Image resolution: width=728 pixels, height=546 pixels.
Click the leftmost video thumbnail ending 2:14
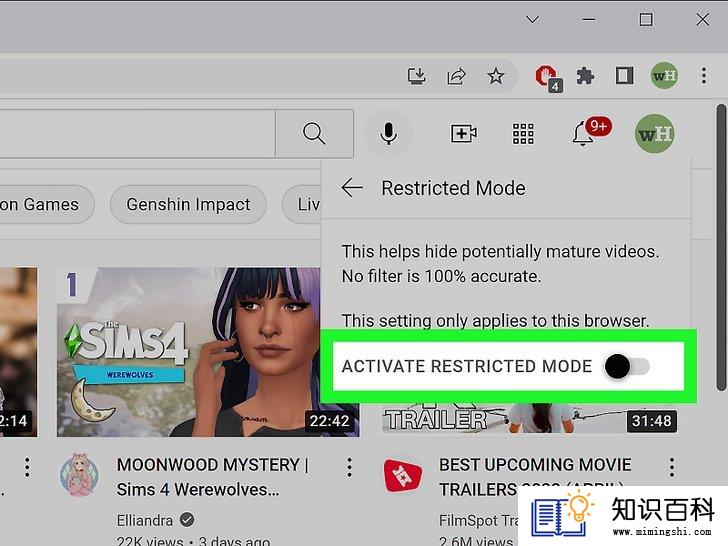pyautogui.click(x=18, y=352)
